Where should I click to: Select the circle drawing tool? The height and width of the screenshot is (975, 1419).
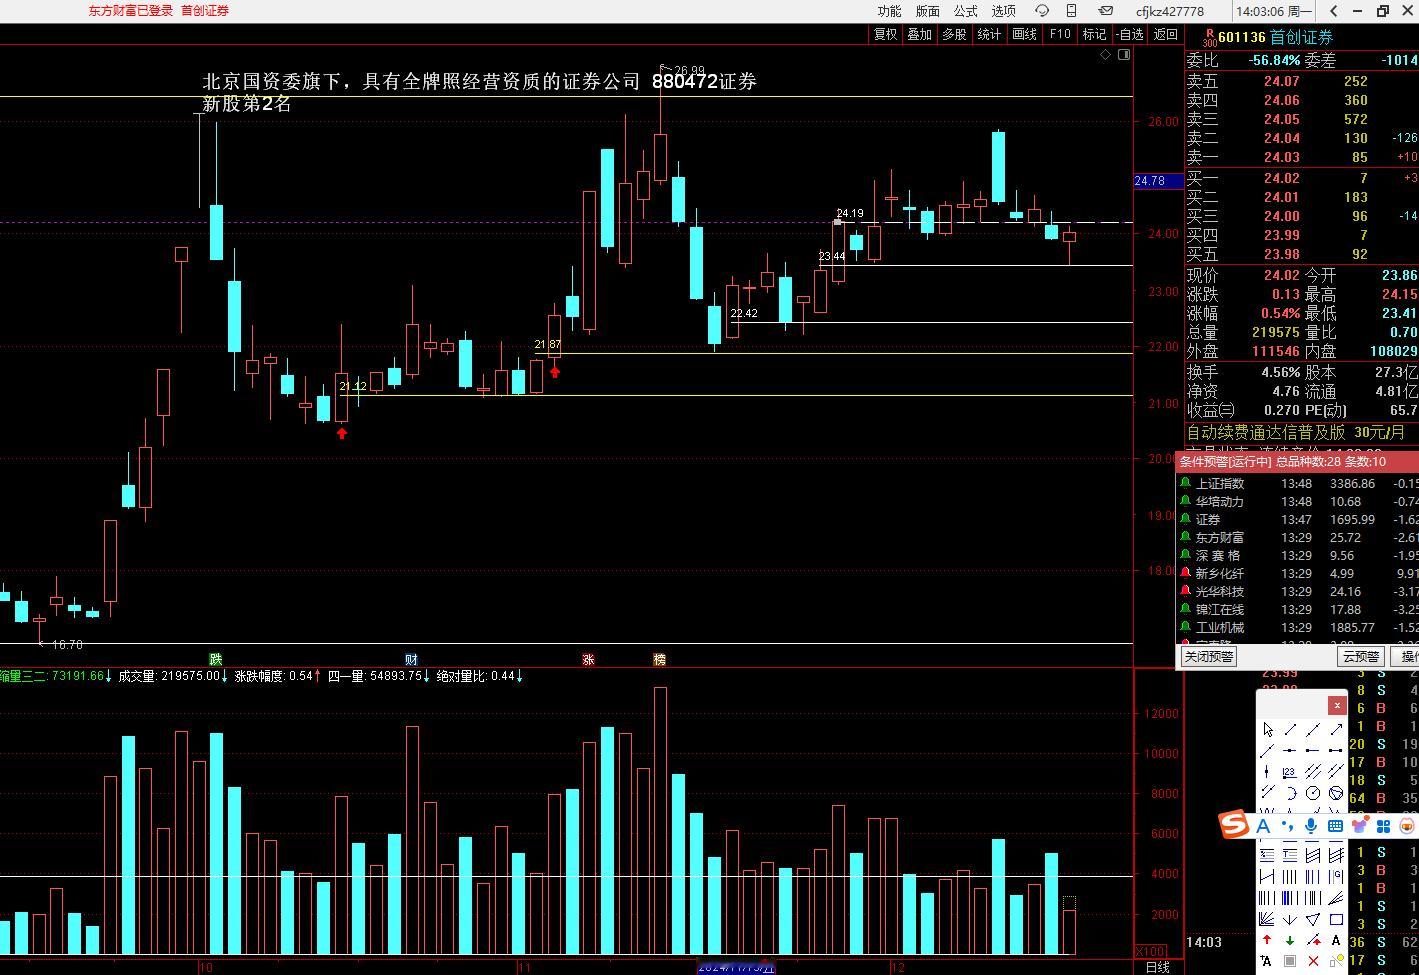[1313, 793]
